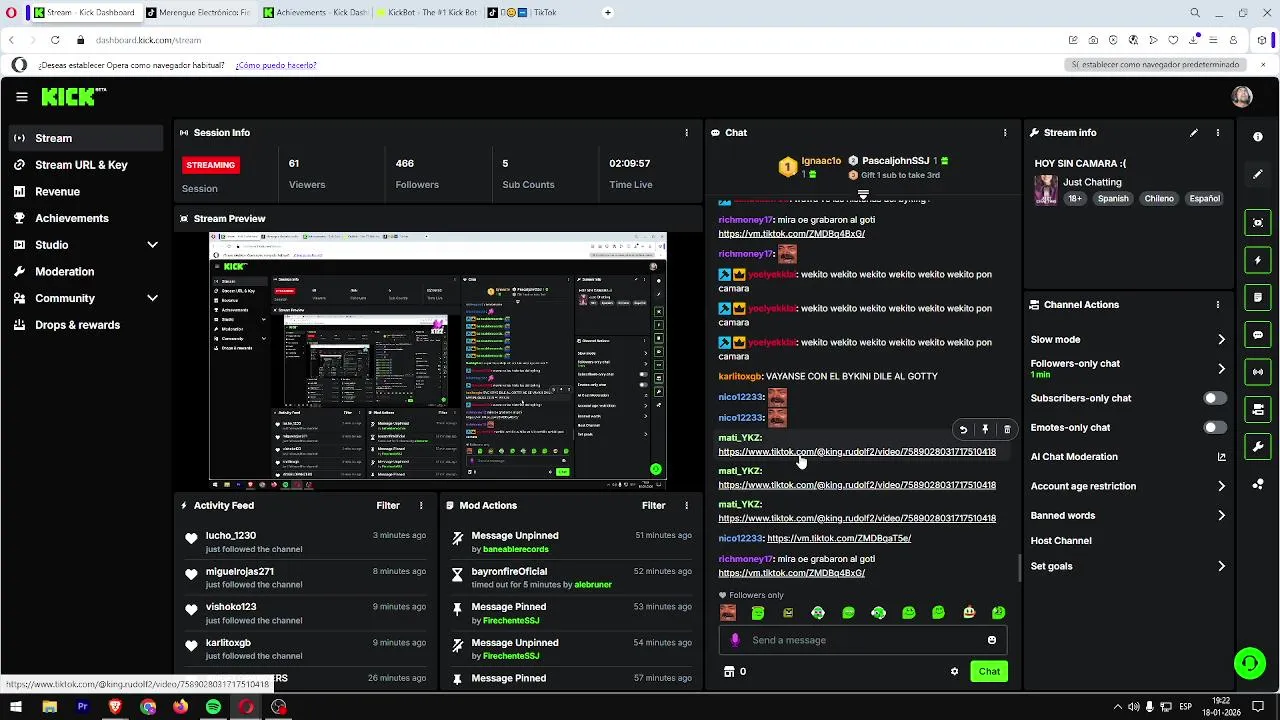This screenshot has height=720, width=1280.
Task: Click the green Chat send button
Action: [x=989, y=672]
